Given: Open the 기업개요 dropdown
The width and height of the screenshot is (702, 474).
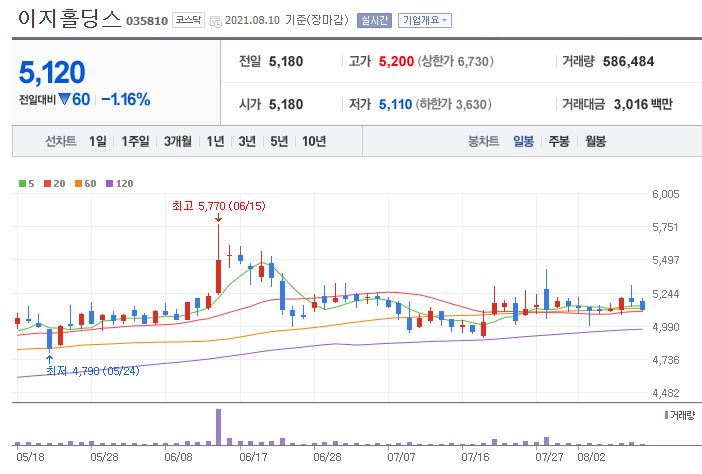Looking at the screenshot, I should (424, 21).
